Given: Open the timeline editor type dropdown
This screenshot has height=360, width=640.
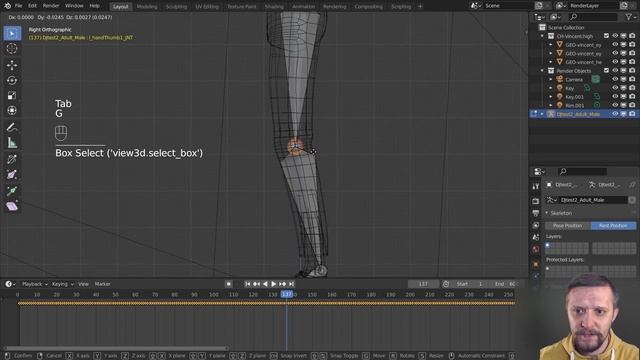Looking at the screenshot, I should [10, 284].
